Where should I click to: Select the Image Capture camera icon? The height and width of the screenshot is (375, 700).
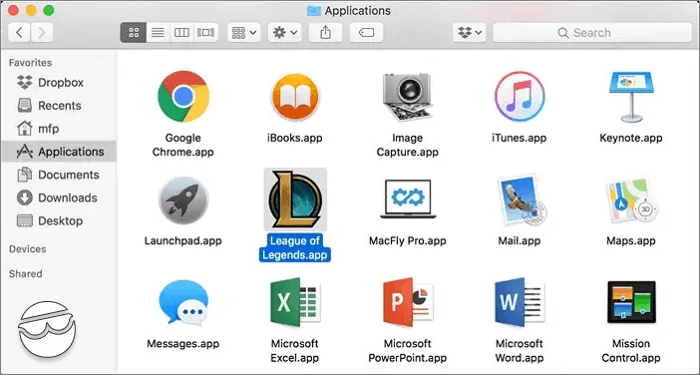[407, 97]
